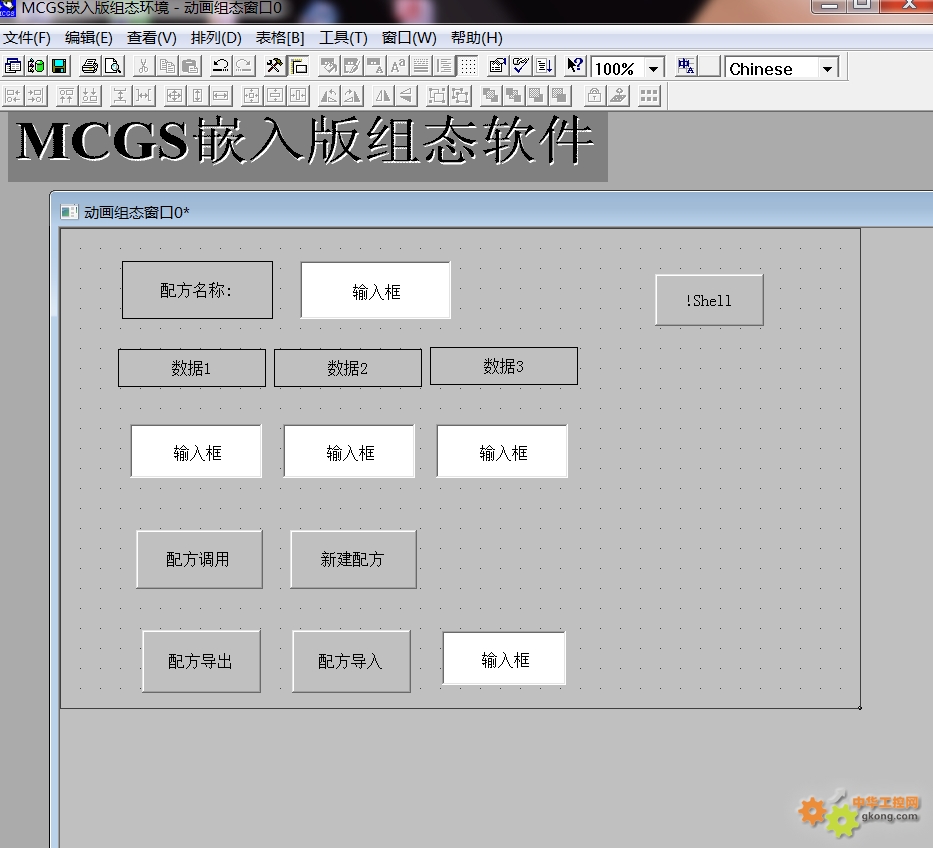Toggle the drawing edit bar icon
Screen dimensions: 933x848
click(299, 66)
